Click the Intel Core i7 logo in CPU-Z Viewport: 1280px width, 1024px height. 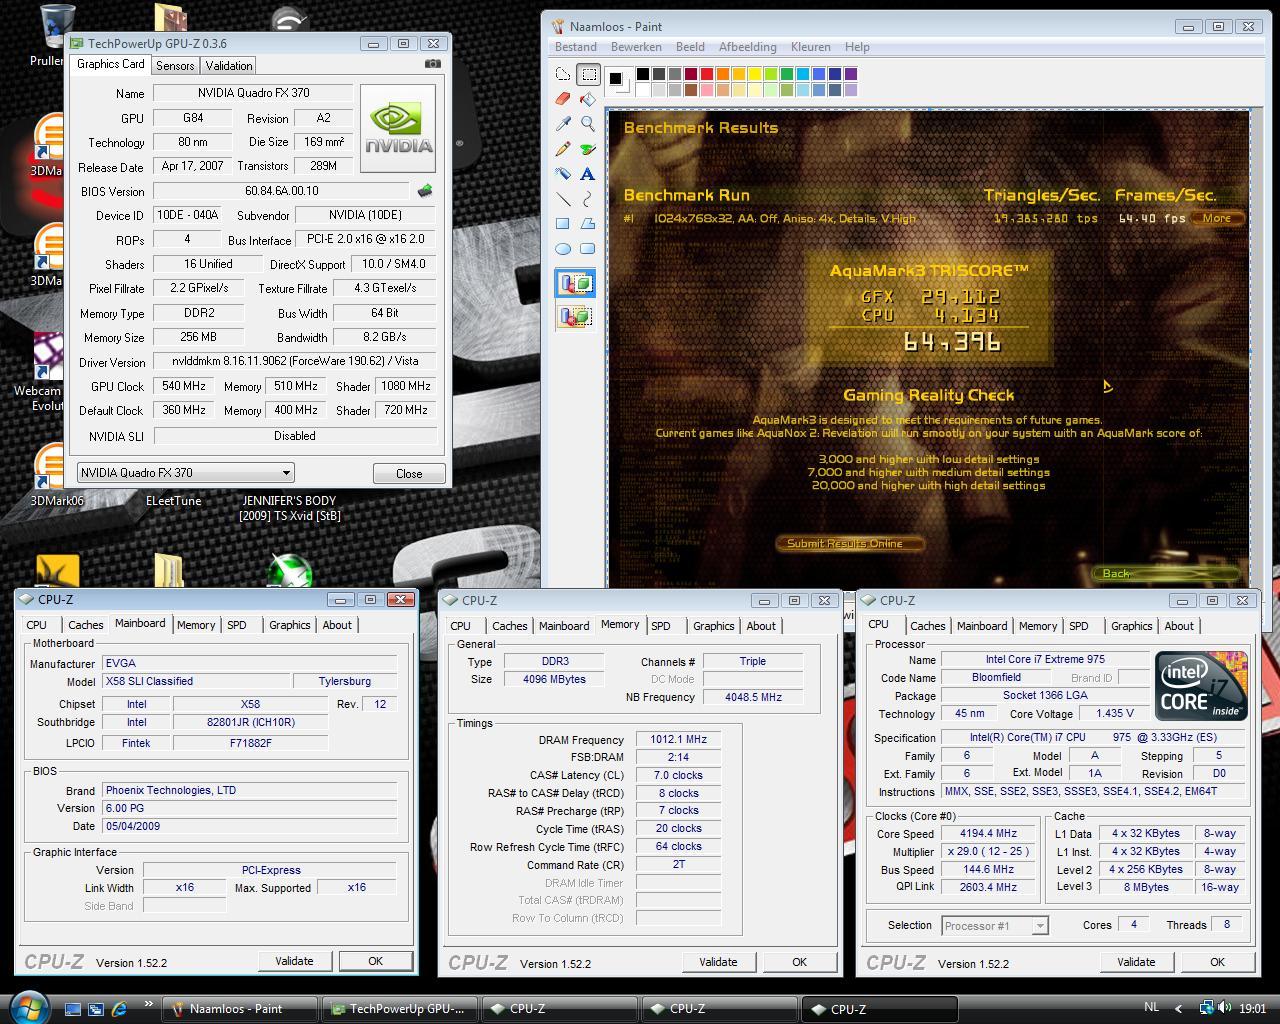1202,685
